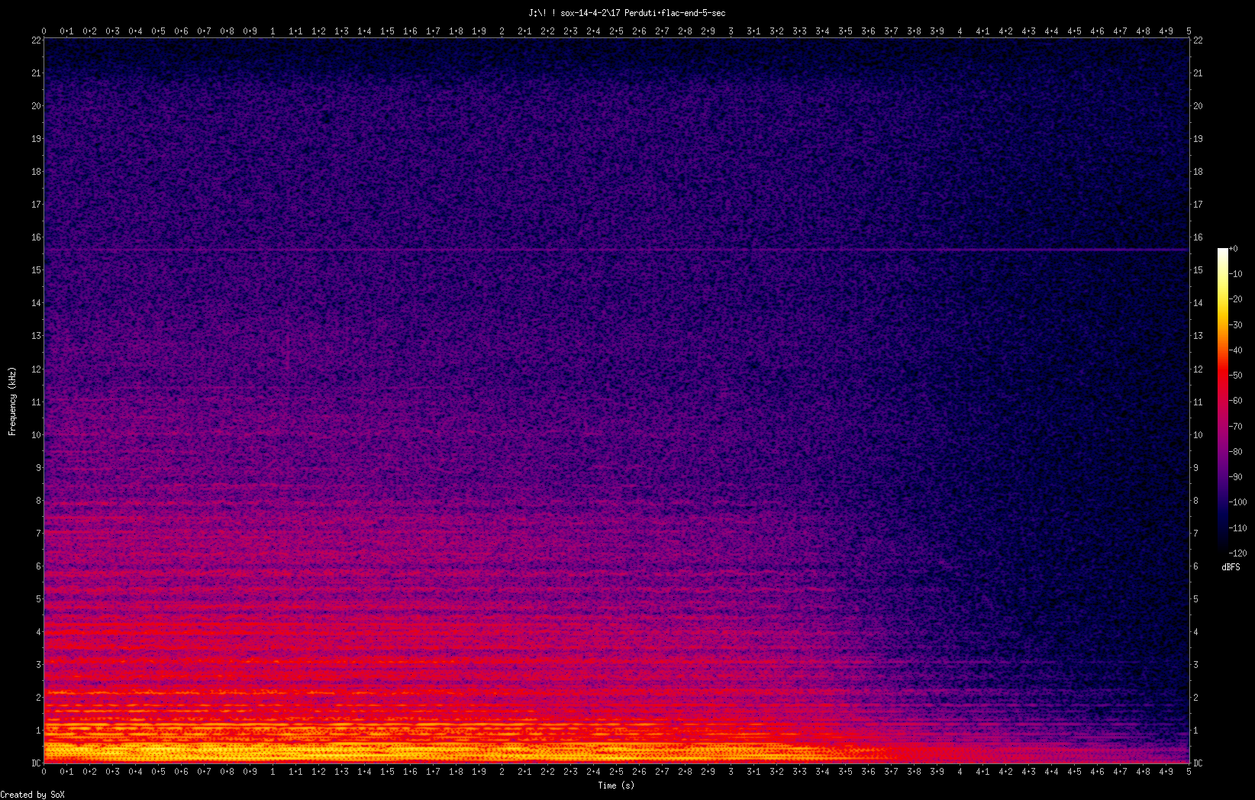Click the "dBFS" label under color scale
Image resolution: width=1255 pixels, height=800 pixels.
point(1232,567)
